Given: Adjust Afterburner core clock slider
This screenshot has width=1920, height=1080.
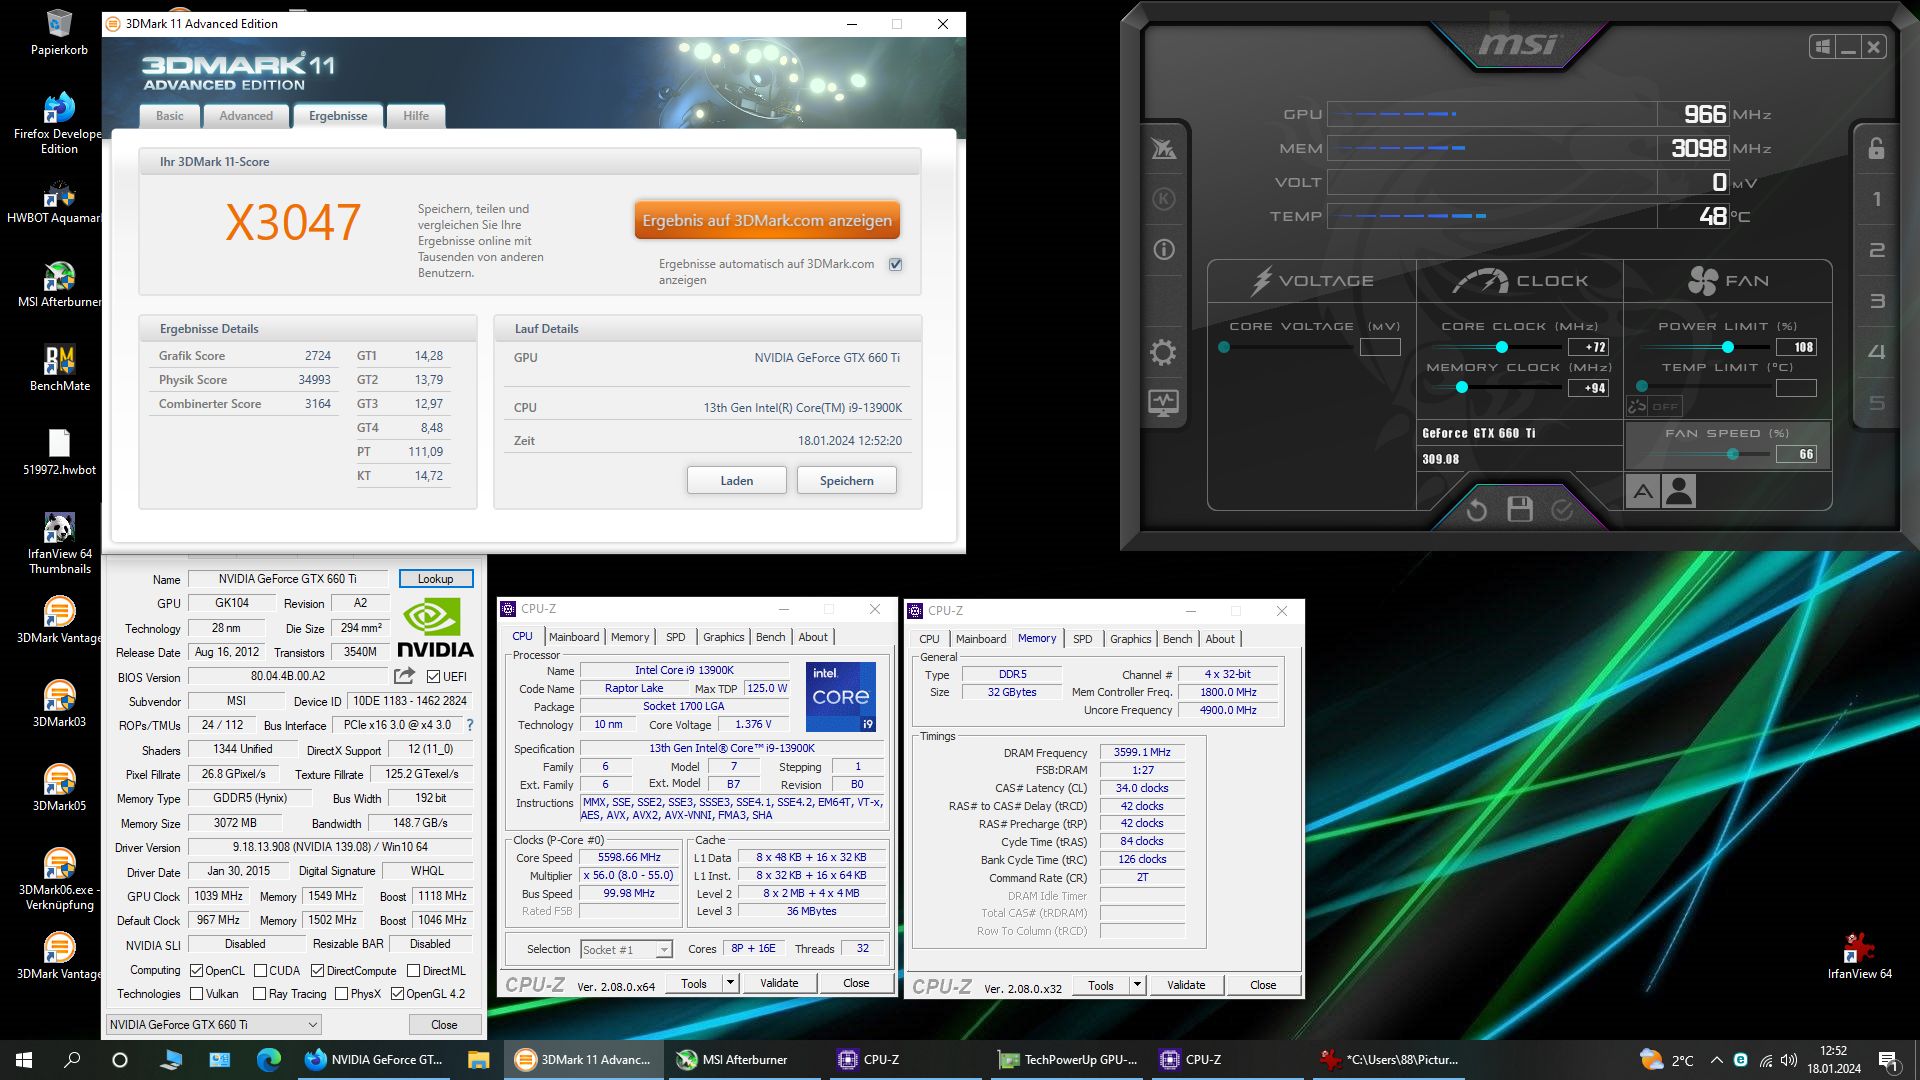Looking at the screenshot, I should pos(1501,347).
